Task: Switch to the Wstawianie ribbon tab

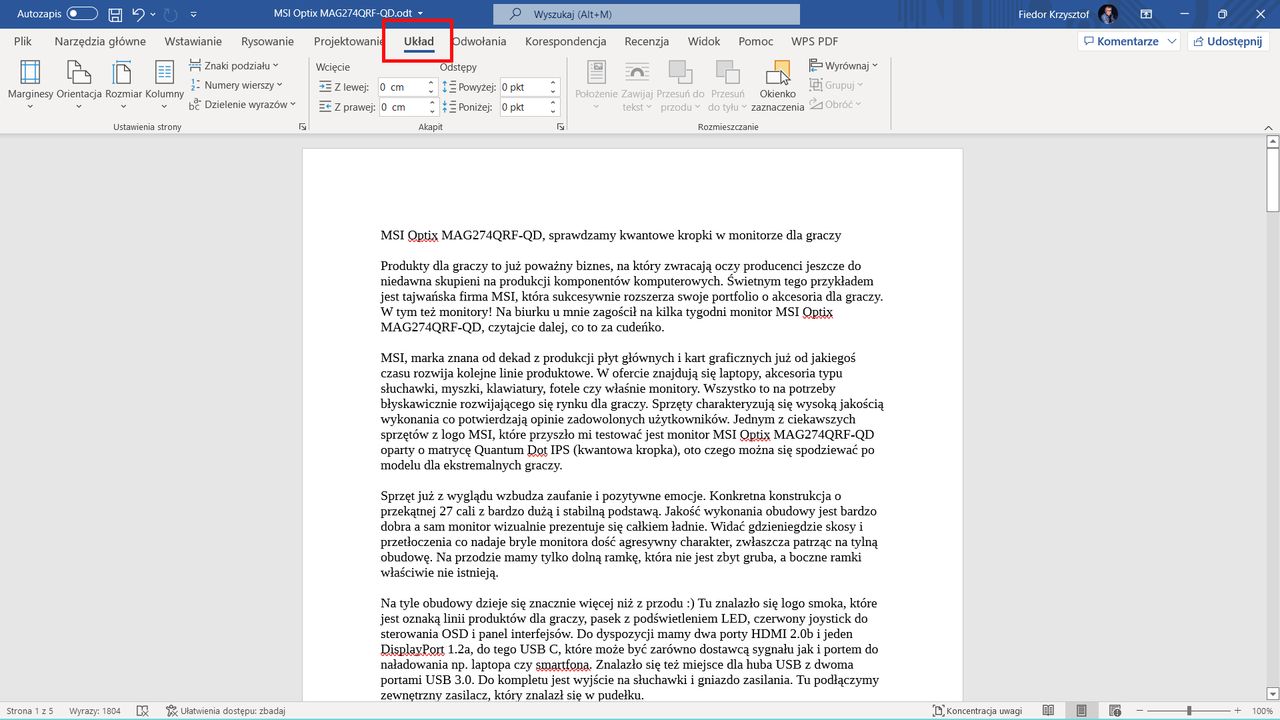Action: point(193,41)
